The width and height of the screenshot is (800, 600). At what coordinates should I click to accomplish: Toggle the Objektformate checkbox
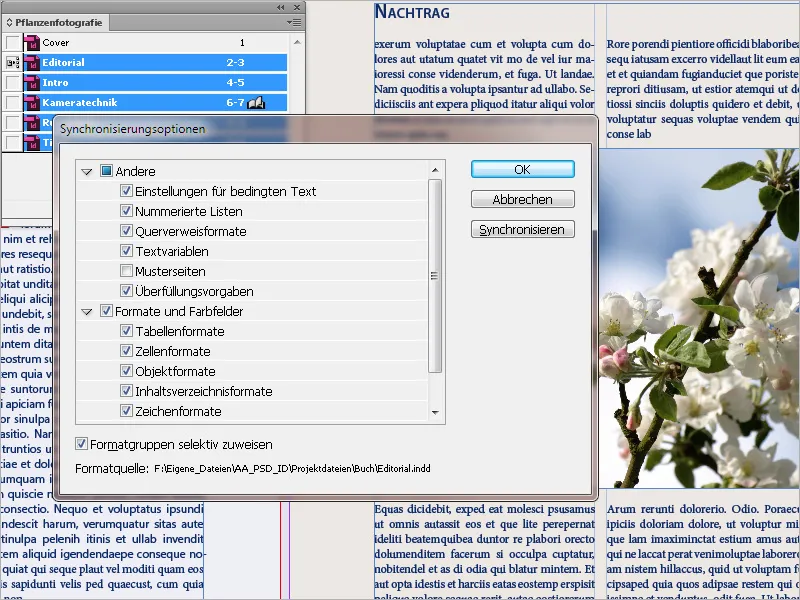[126, 370]
